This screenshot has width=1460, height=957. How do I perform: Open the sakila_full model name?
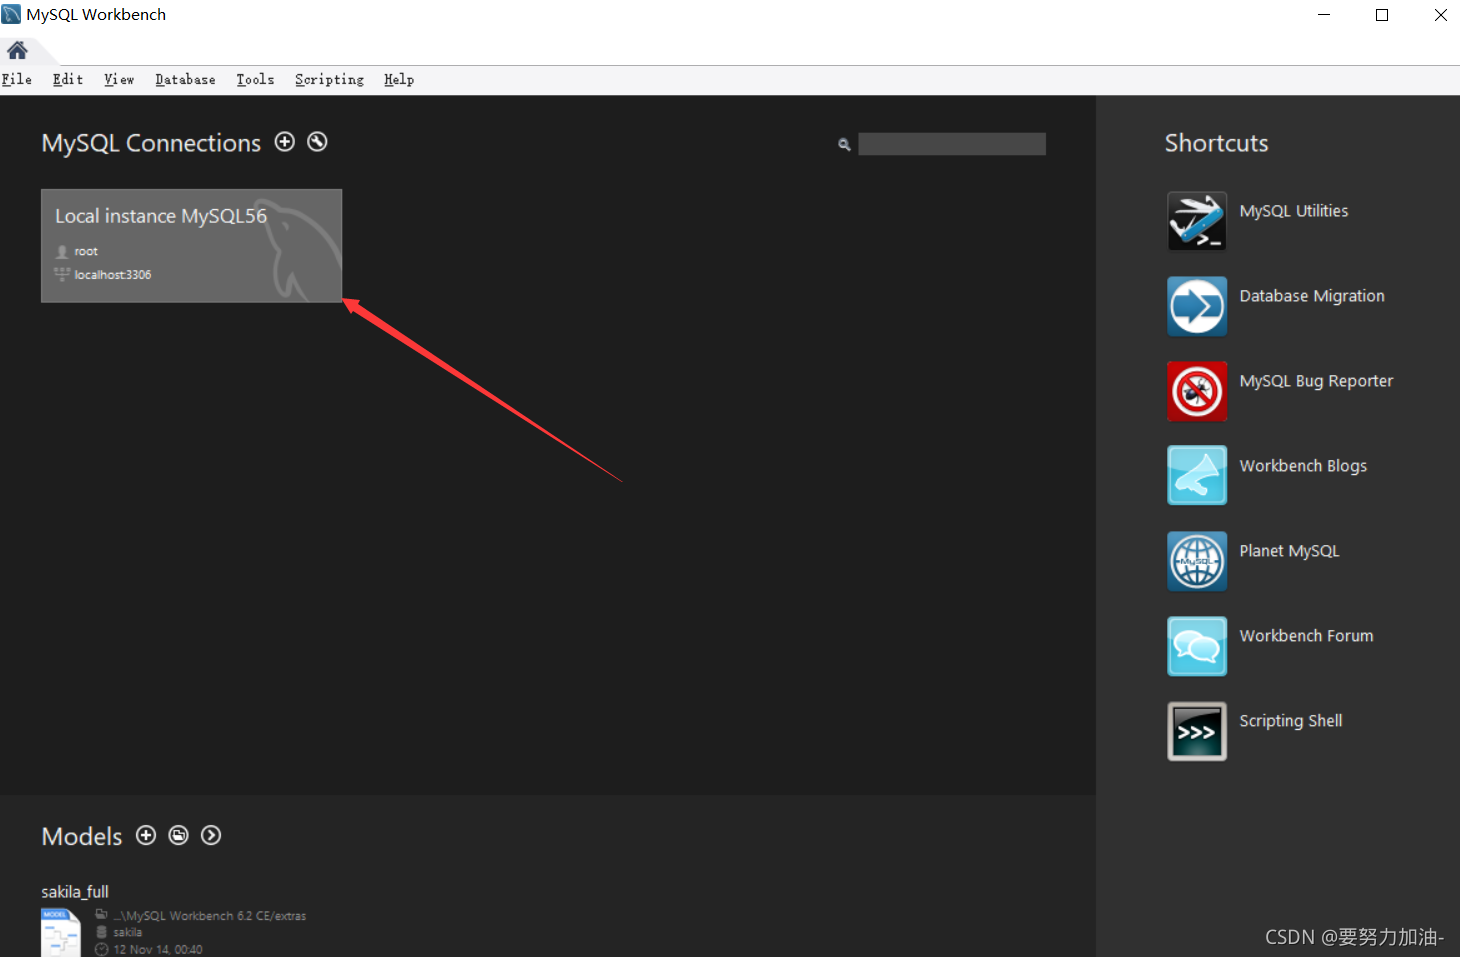pyautogui.click(x=75, y=892)
